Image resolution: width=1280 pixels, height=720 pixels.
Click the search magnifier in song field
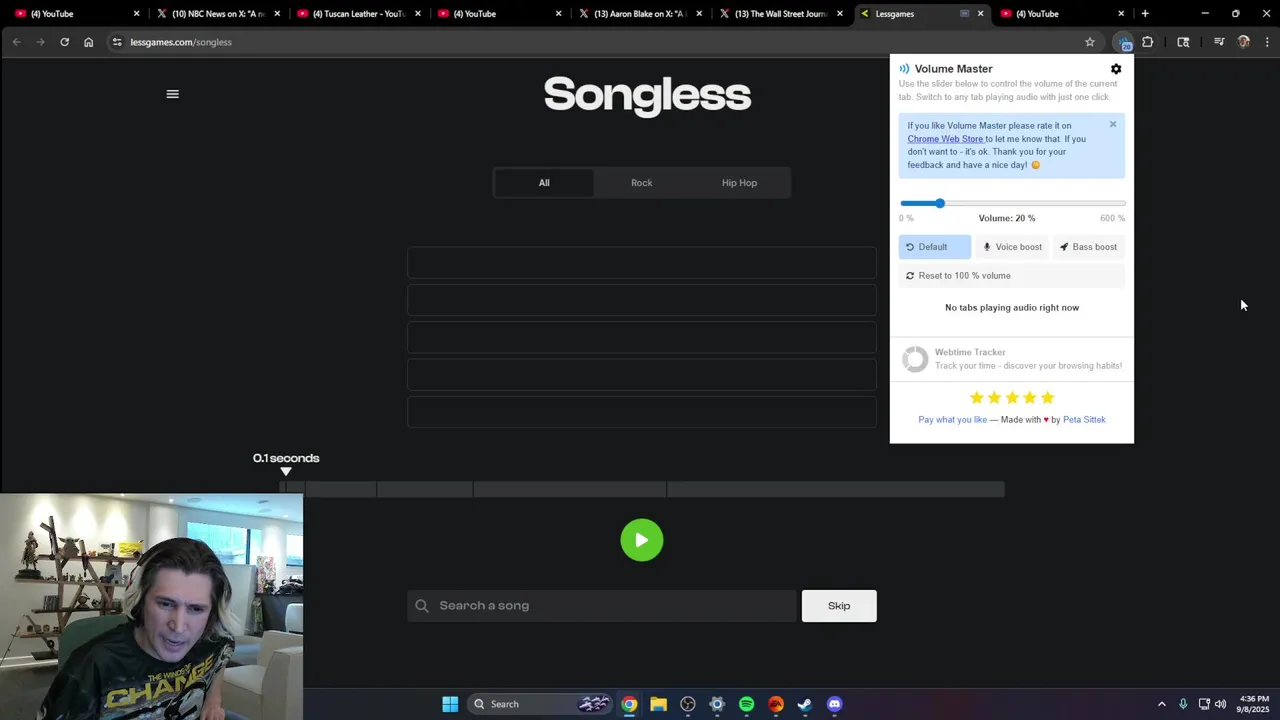pyautogui.click(x=422, y=606)
